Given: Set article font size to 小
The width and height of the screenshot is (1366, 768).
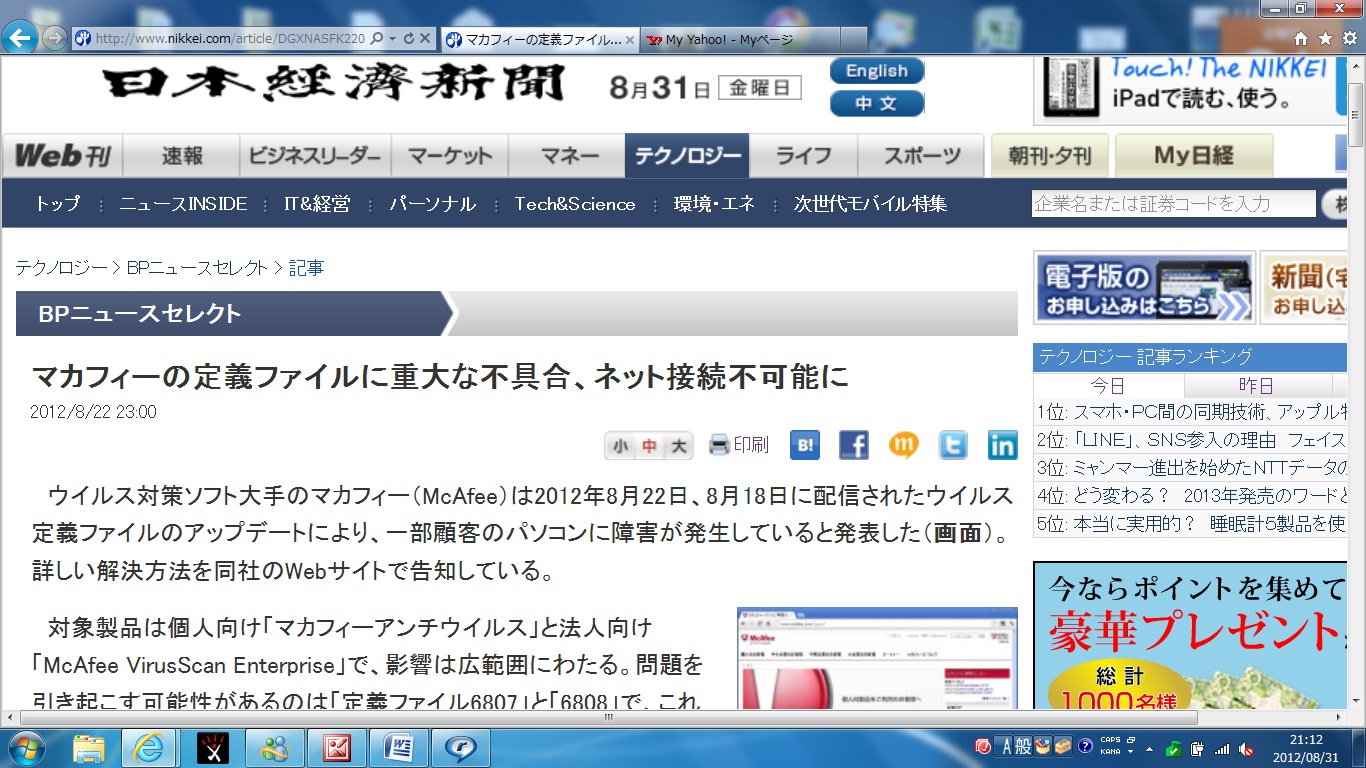Looking at the screenshot, I should point(621,446).
